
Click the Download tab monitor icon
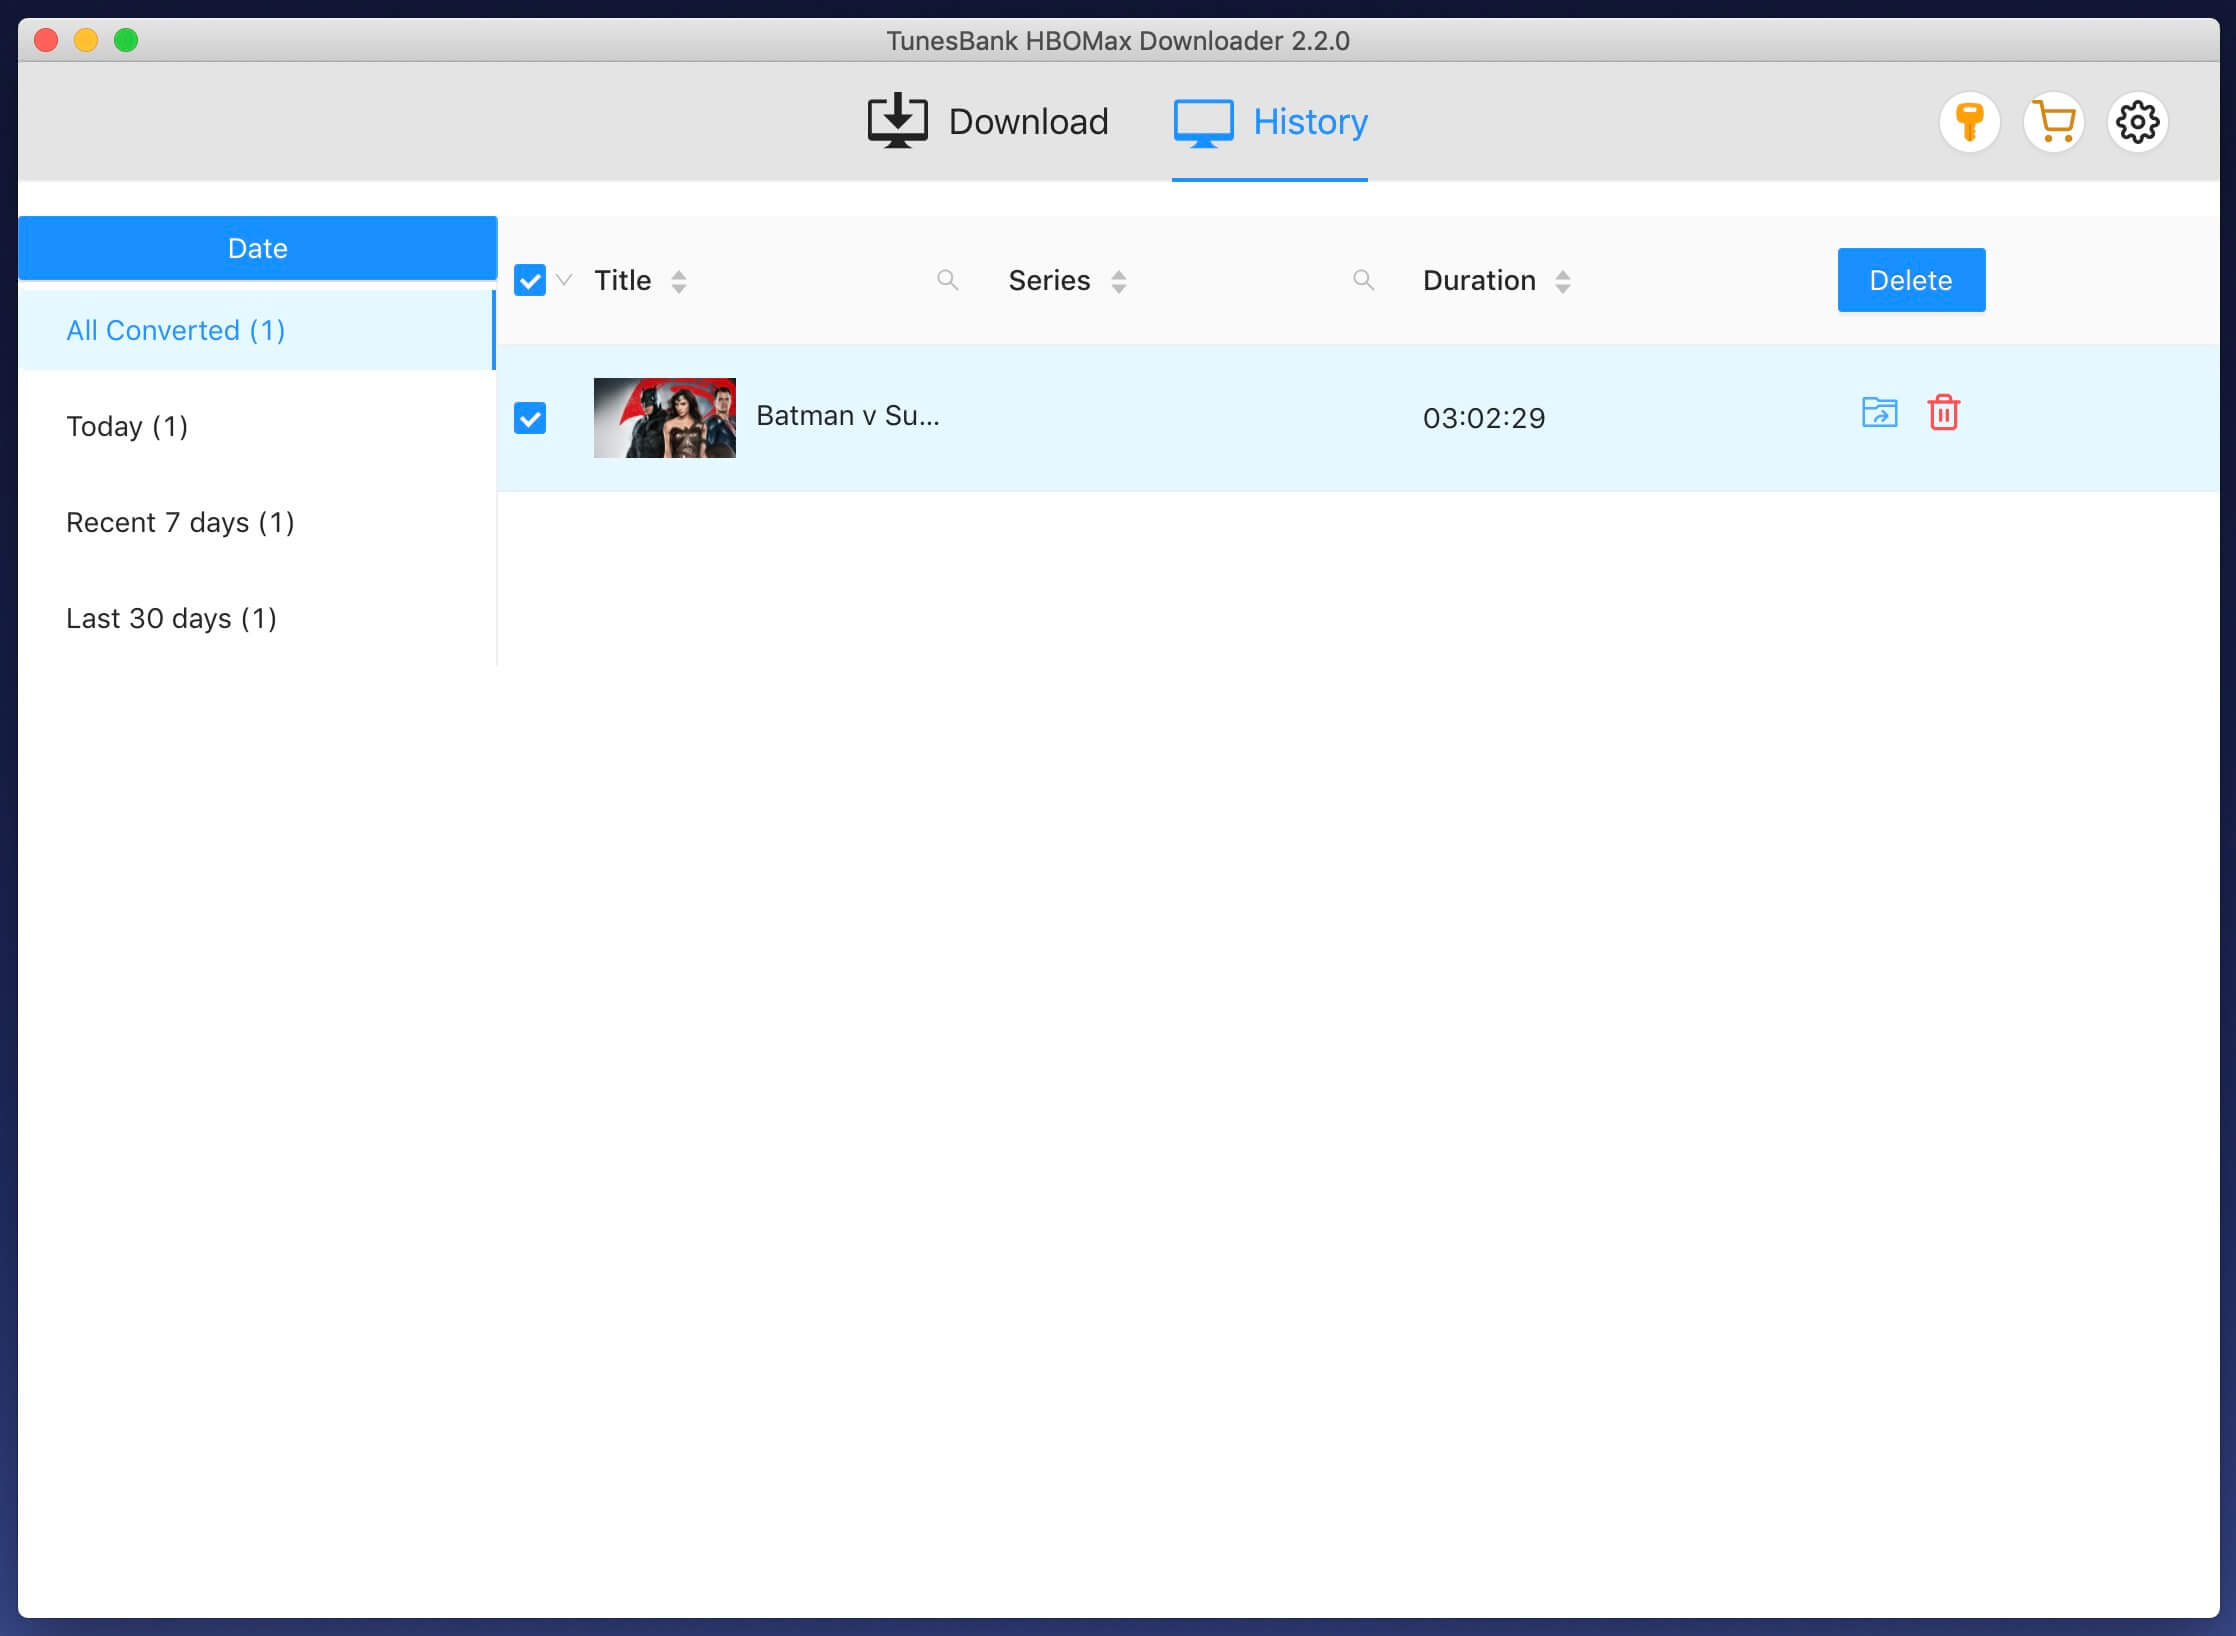point(897,121)
